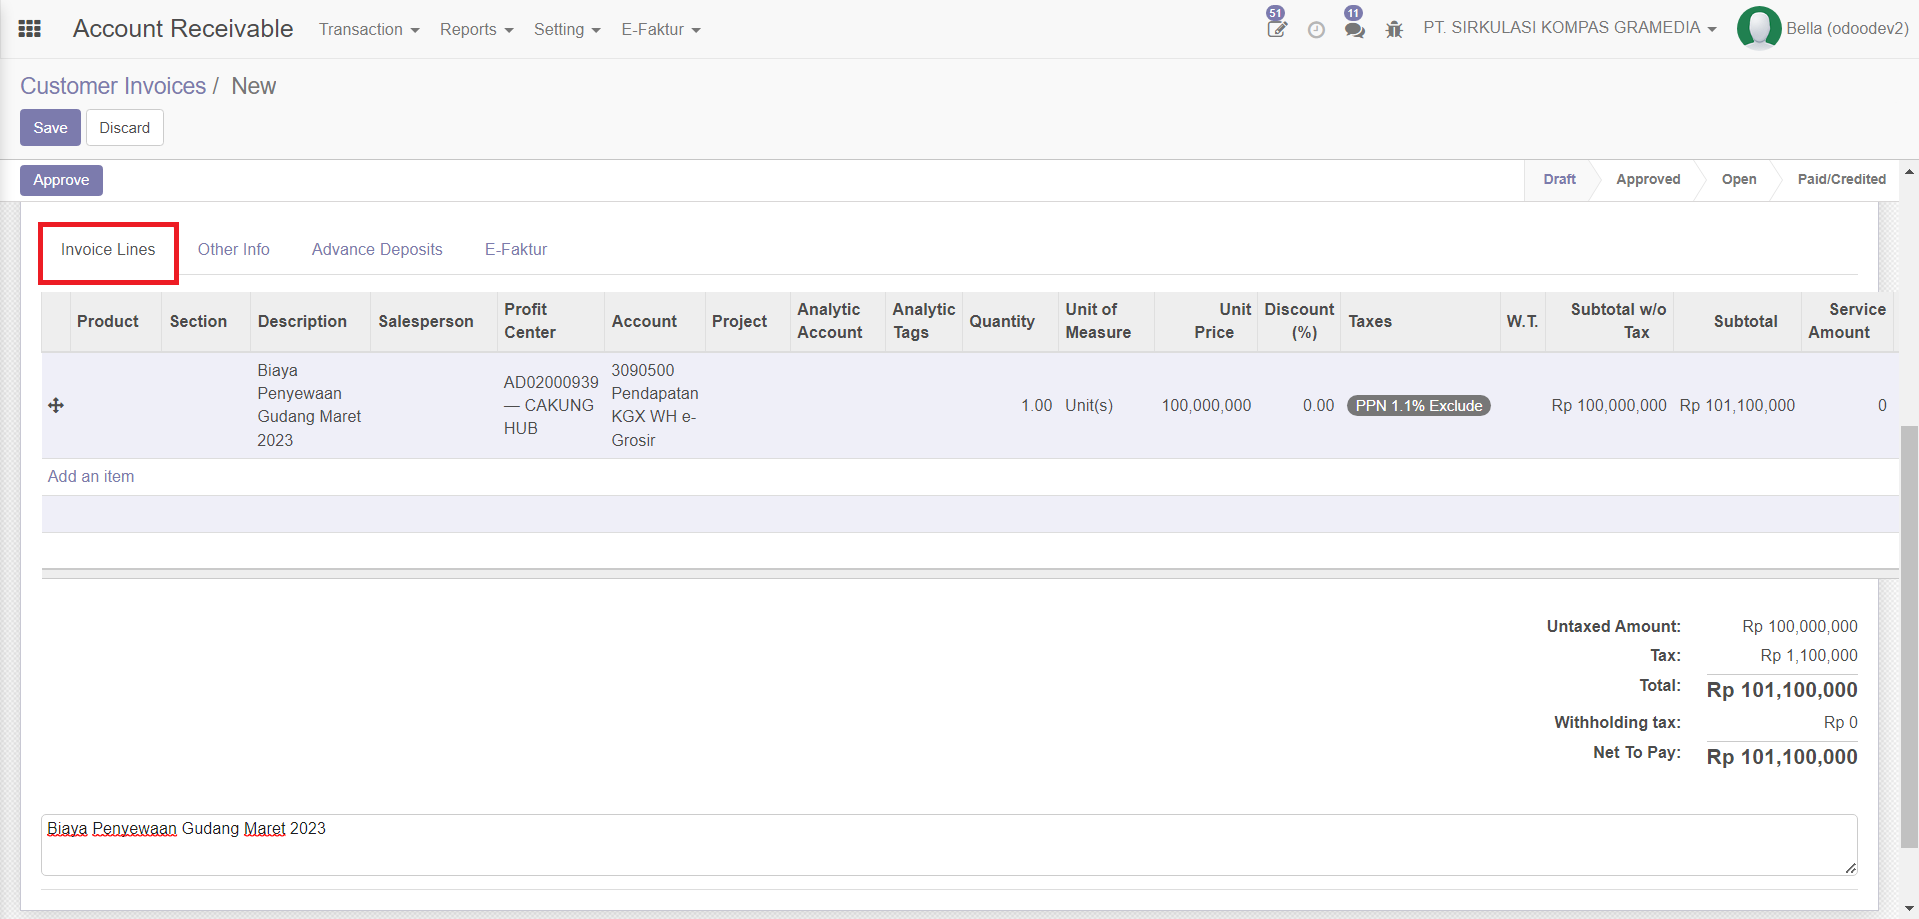The width and height of the screenshot is (1919, 919).
Task: Click the vertical scrollbar thumb
Action: (x=1909, y=636)
